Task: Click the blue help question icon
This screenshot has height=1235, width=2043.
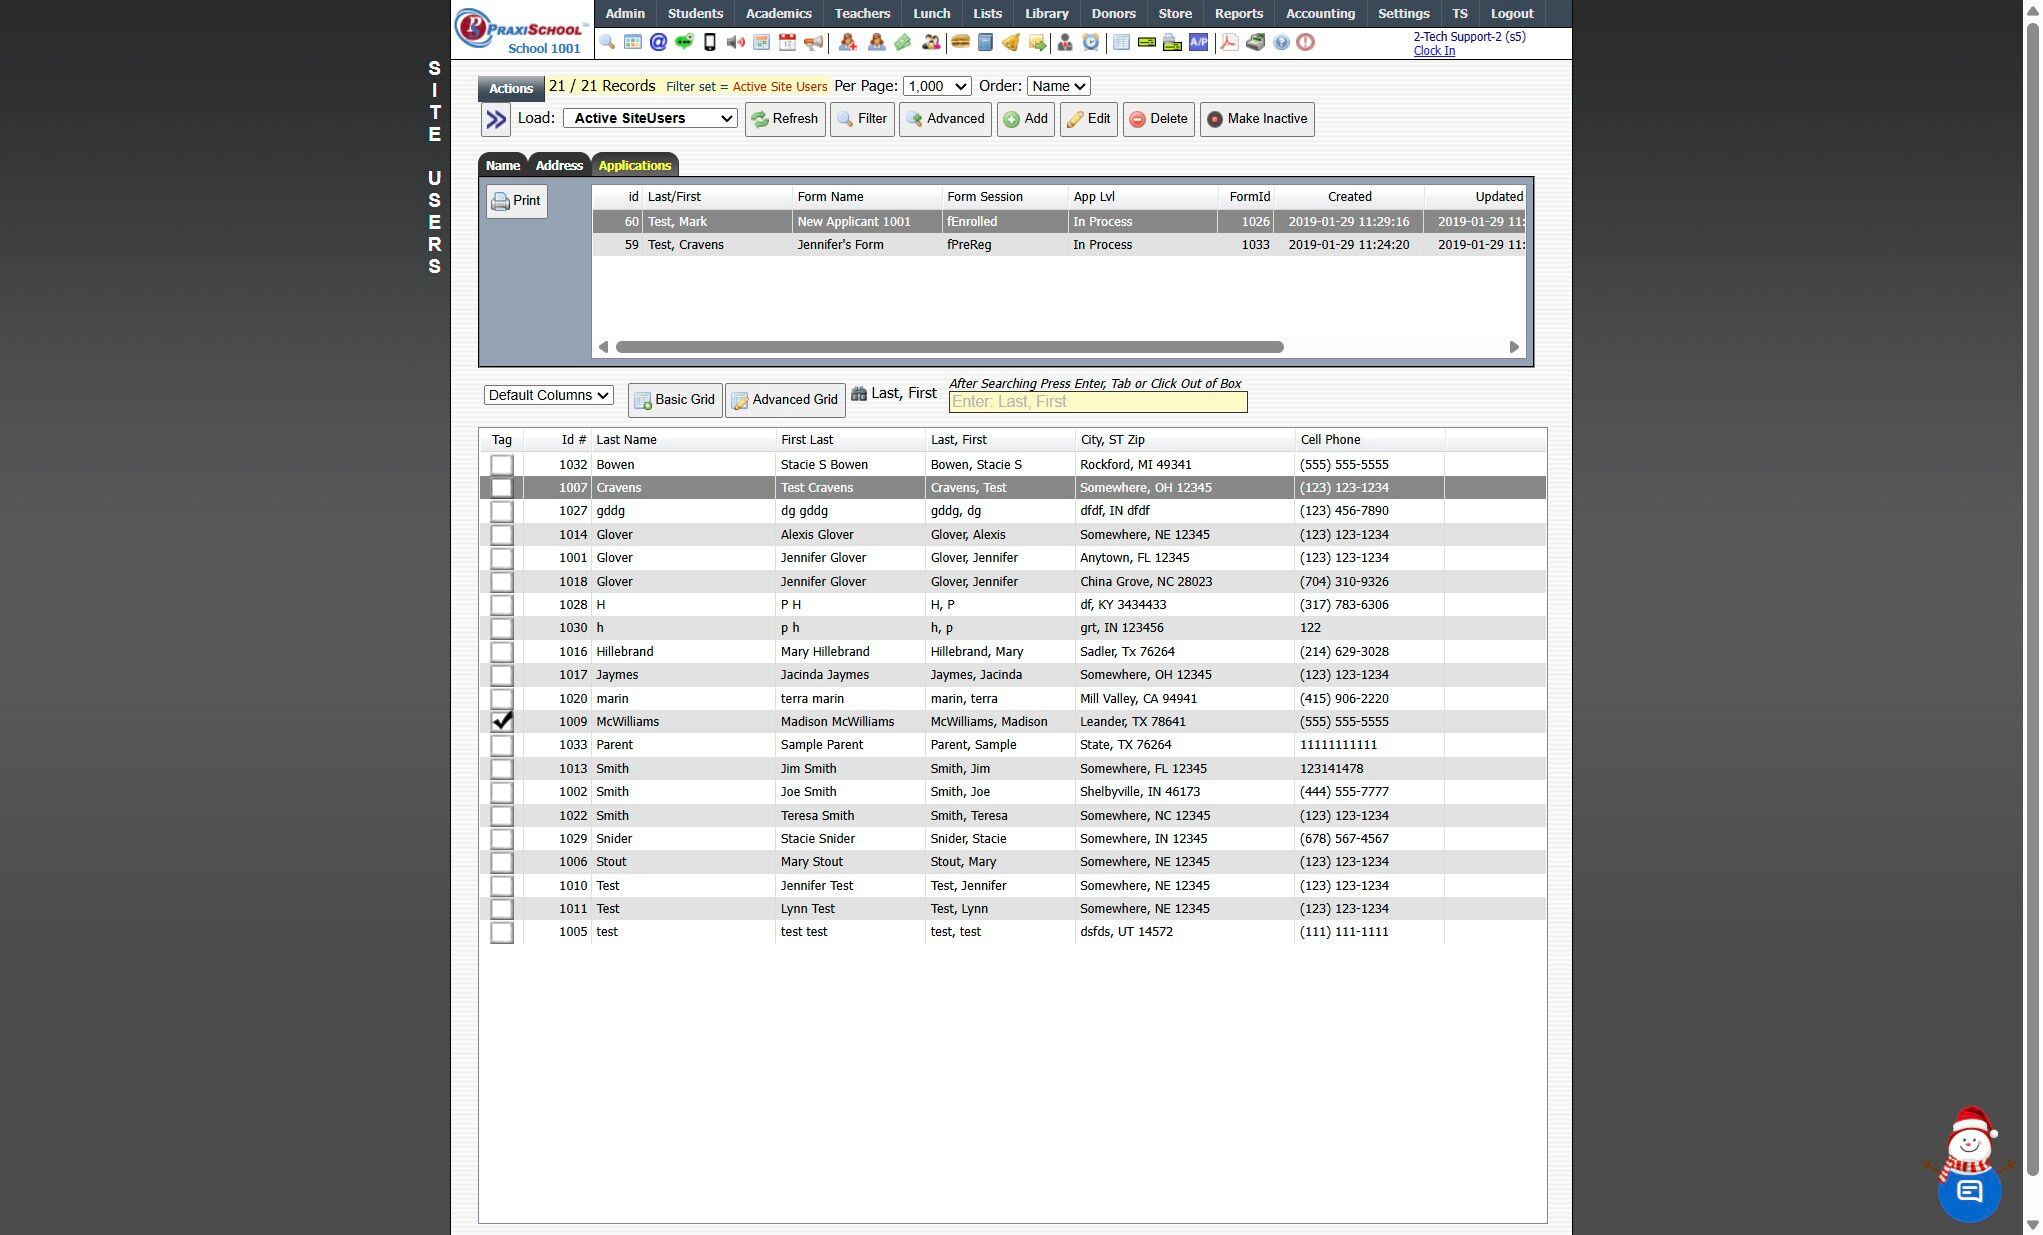Action: pos(1281,42)
